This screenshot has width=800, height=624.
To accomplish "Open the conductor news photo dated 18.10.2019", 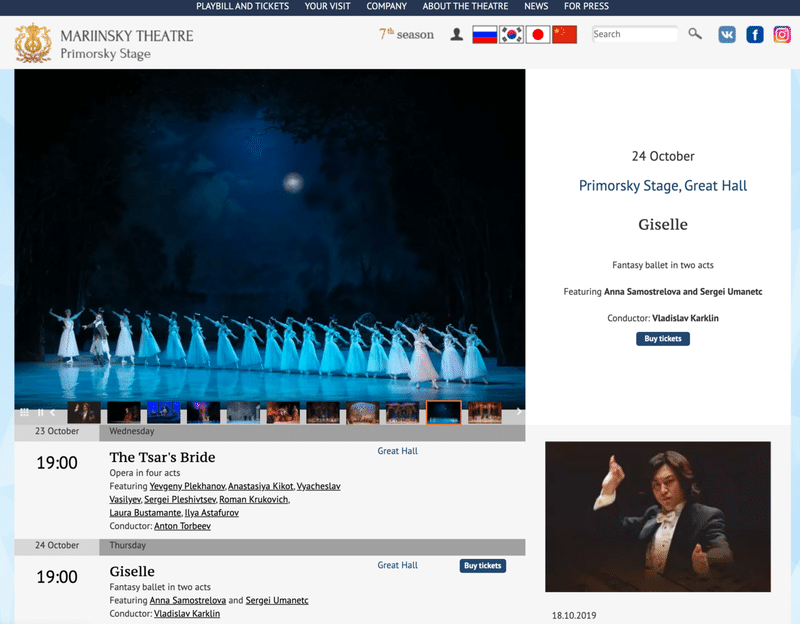I will pyautogui.click(x=658, y=517).
